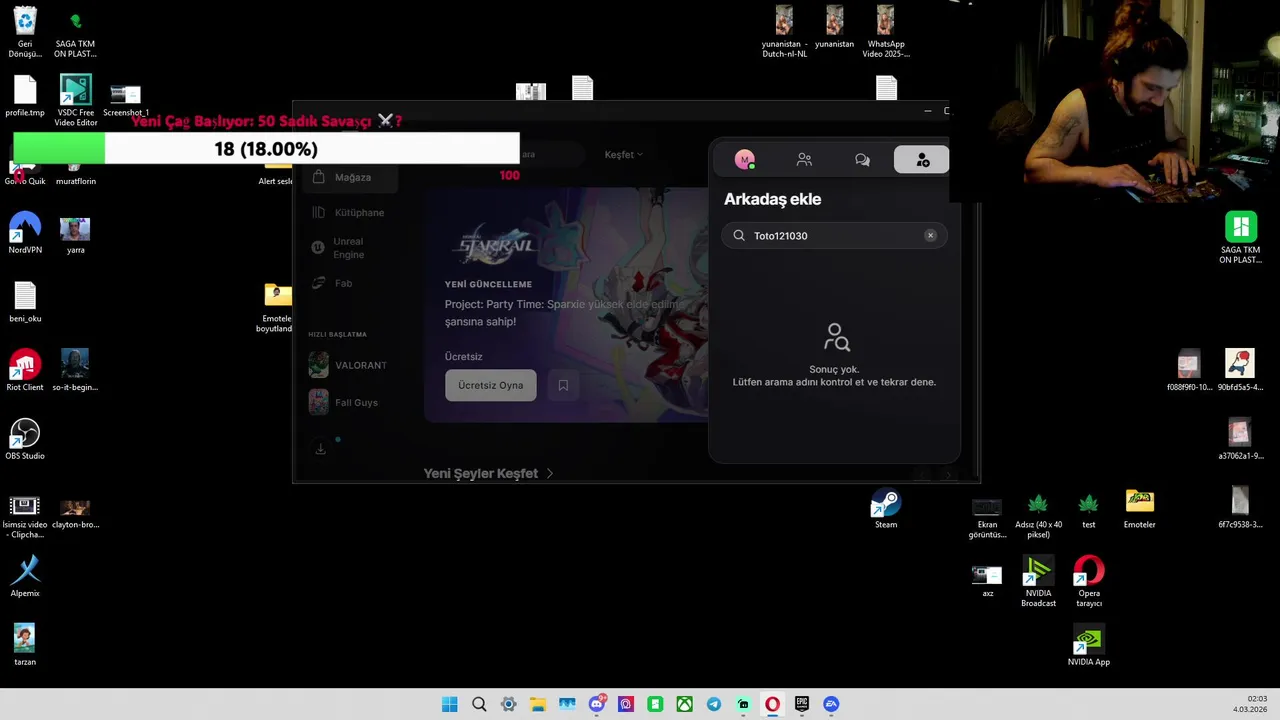Click the Ücretsiz Oyna button
Viewport: 1280px width, 720px height.
coord(490,385)
